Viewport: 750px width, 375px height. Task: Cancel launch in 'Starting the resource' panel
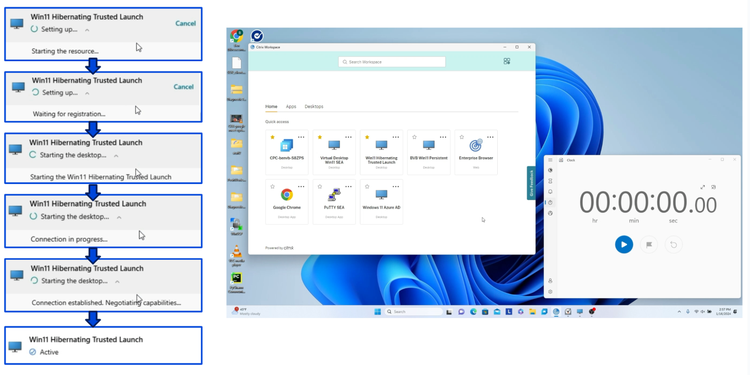(x=185, y=23)
